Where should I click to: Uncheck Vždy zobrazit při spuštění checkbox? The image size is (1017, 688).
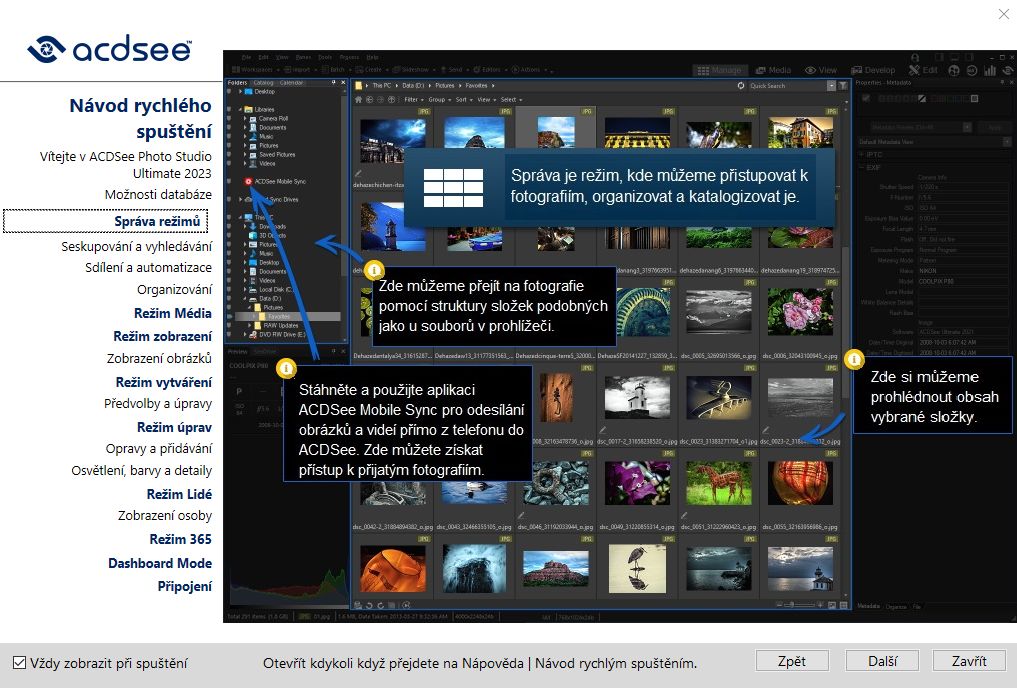point(19,663)
